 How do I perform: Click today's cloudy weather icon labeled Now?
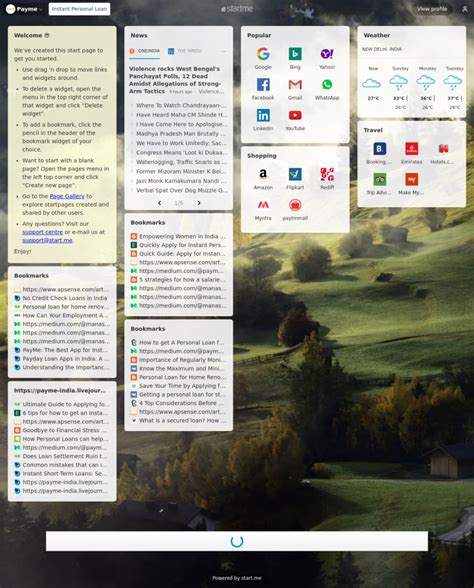pyautogui.click(x=372, y=83)
